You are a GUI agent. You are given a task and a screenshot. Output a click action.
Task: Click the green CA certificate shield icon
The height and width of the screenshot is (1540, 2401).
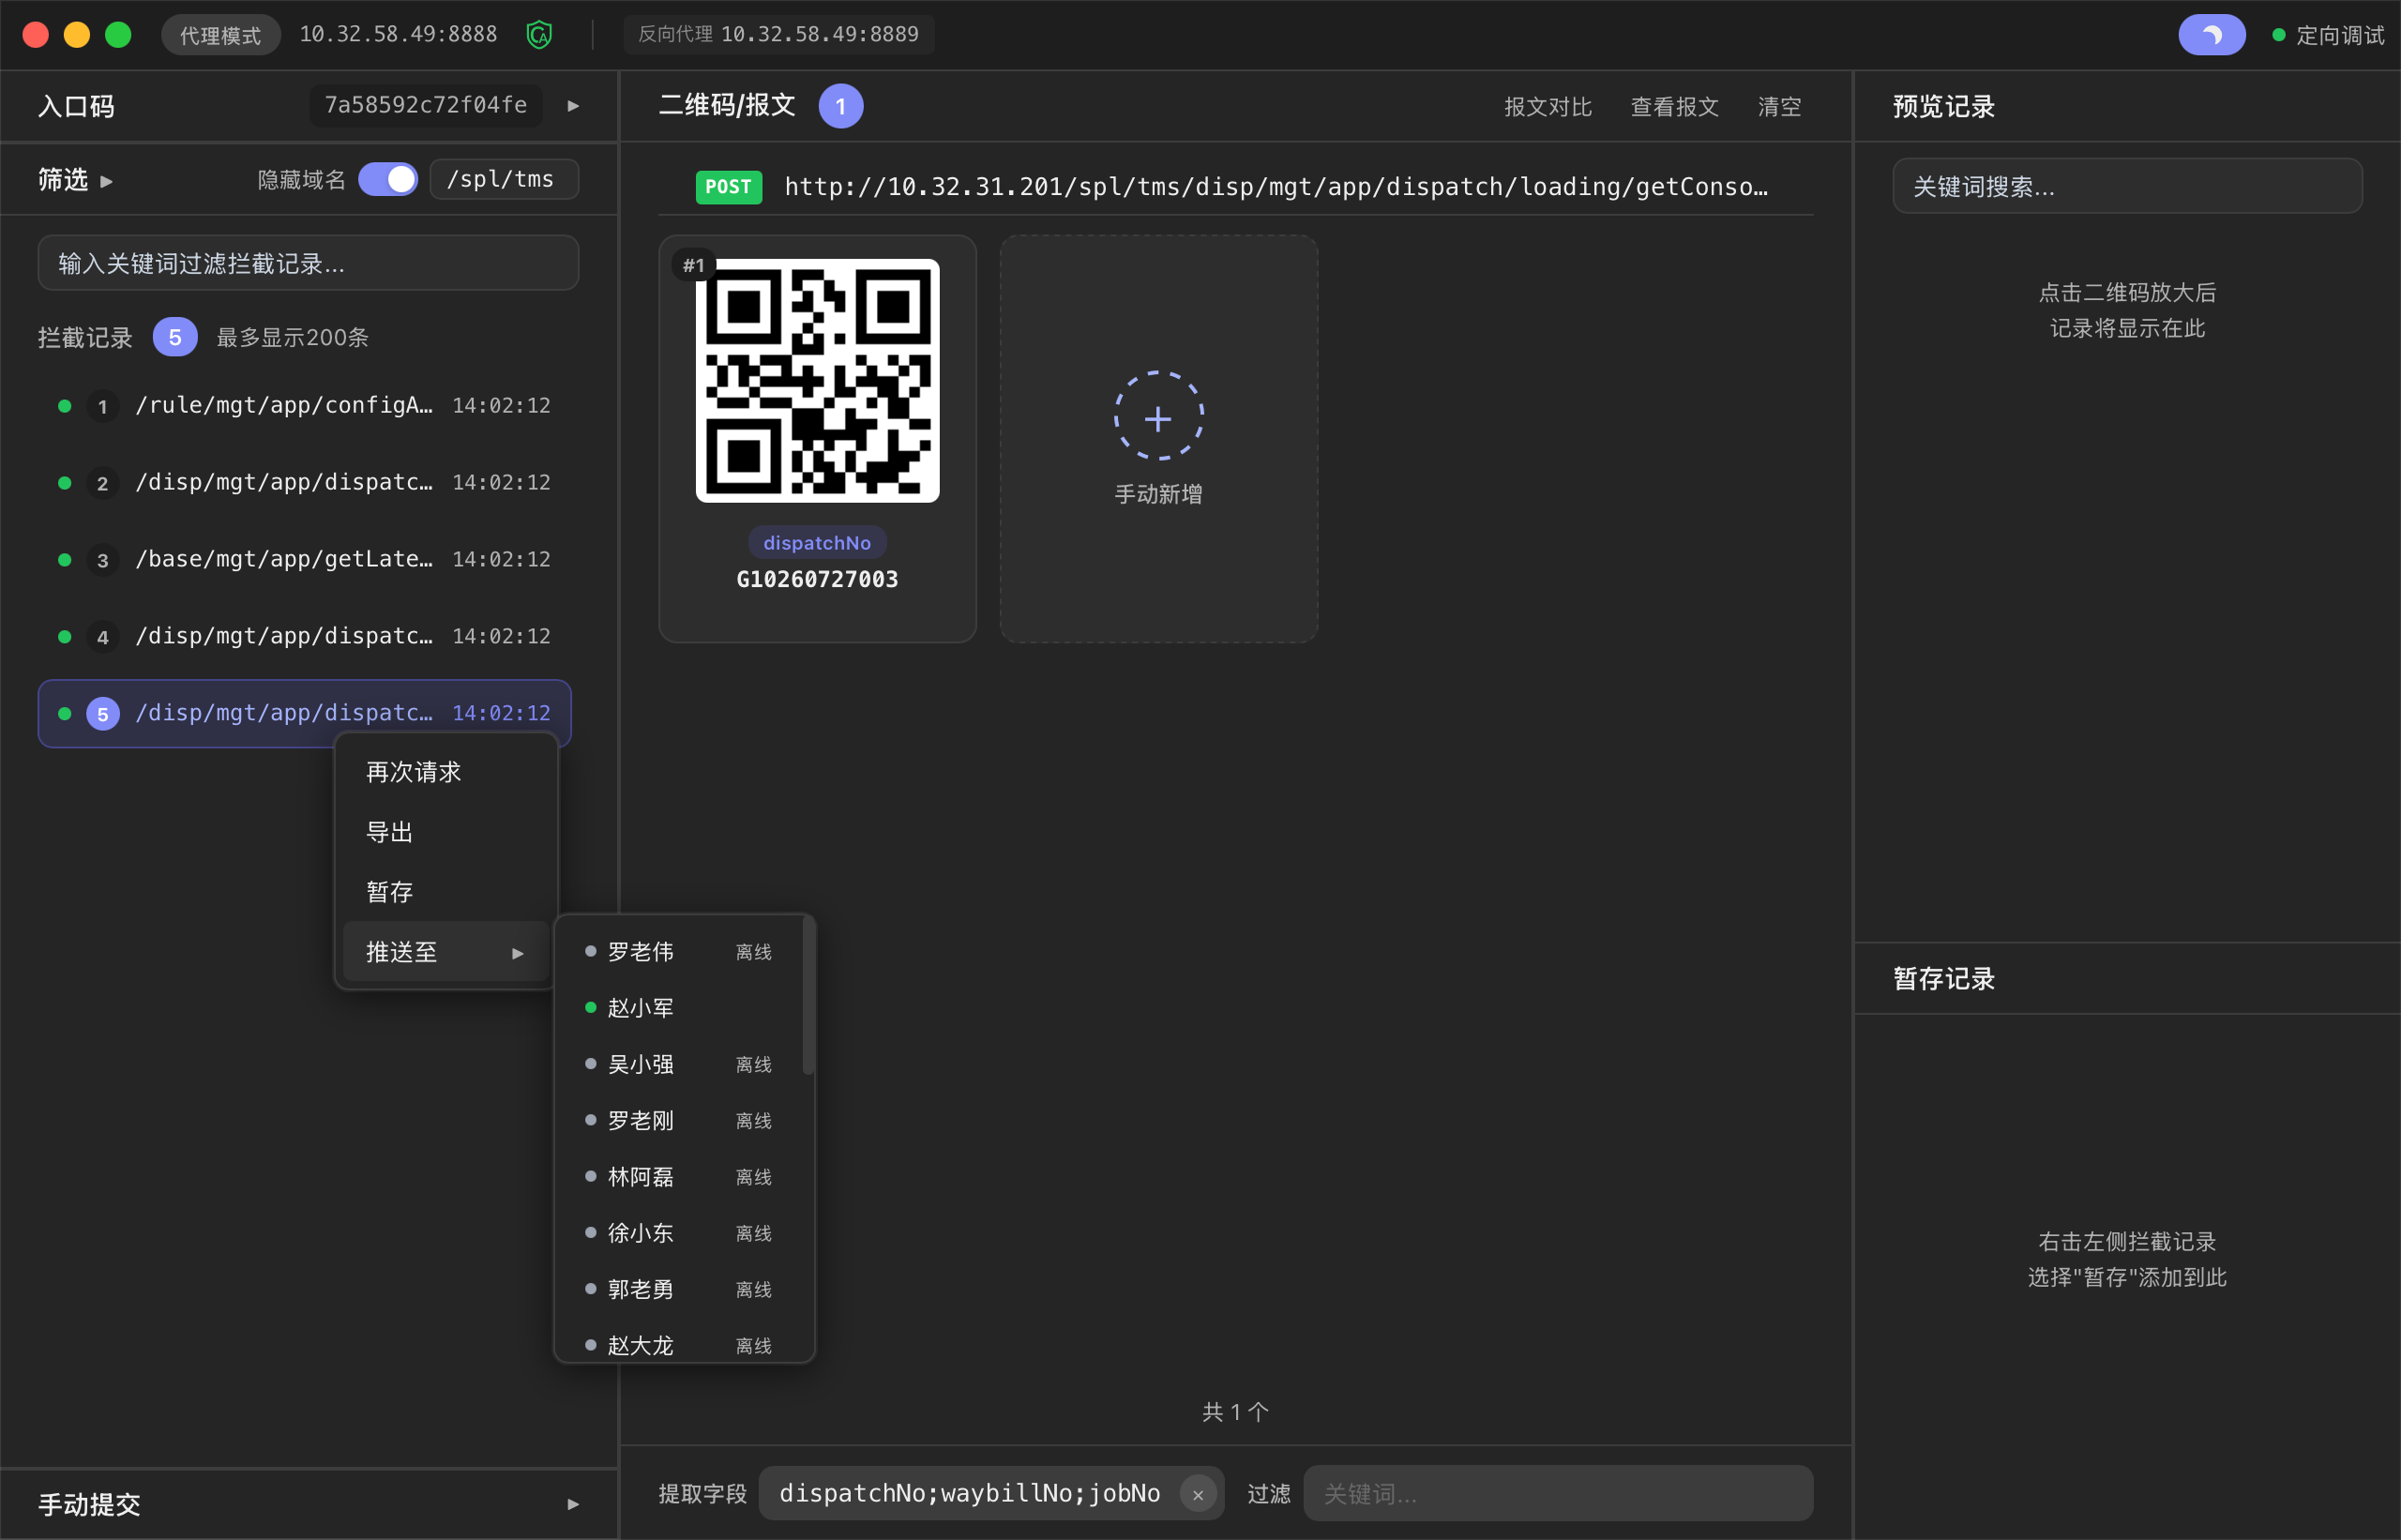coord(539,35)
